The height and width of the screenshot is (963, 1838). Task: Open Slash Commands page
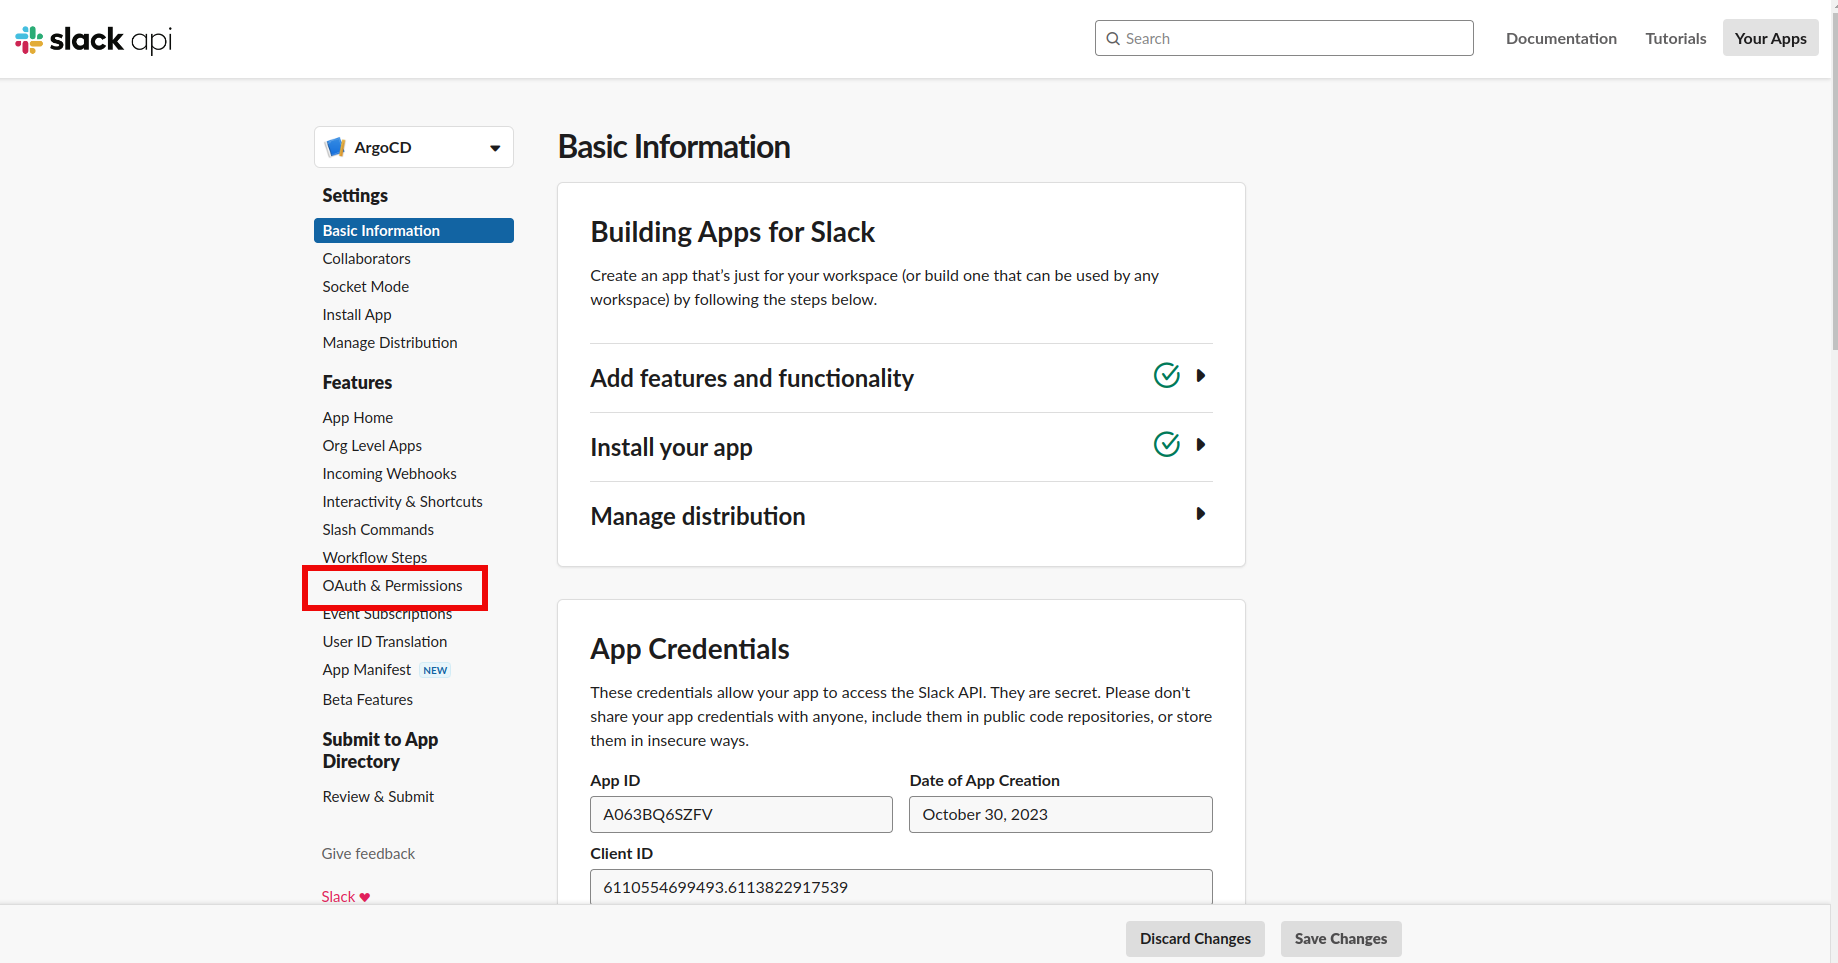[378, 530]
